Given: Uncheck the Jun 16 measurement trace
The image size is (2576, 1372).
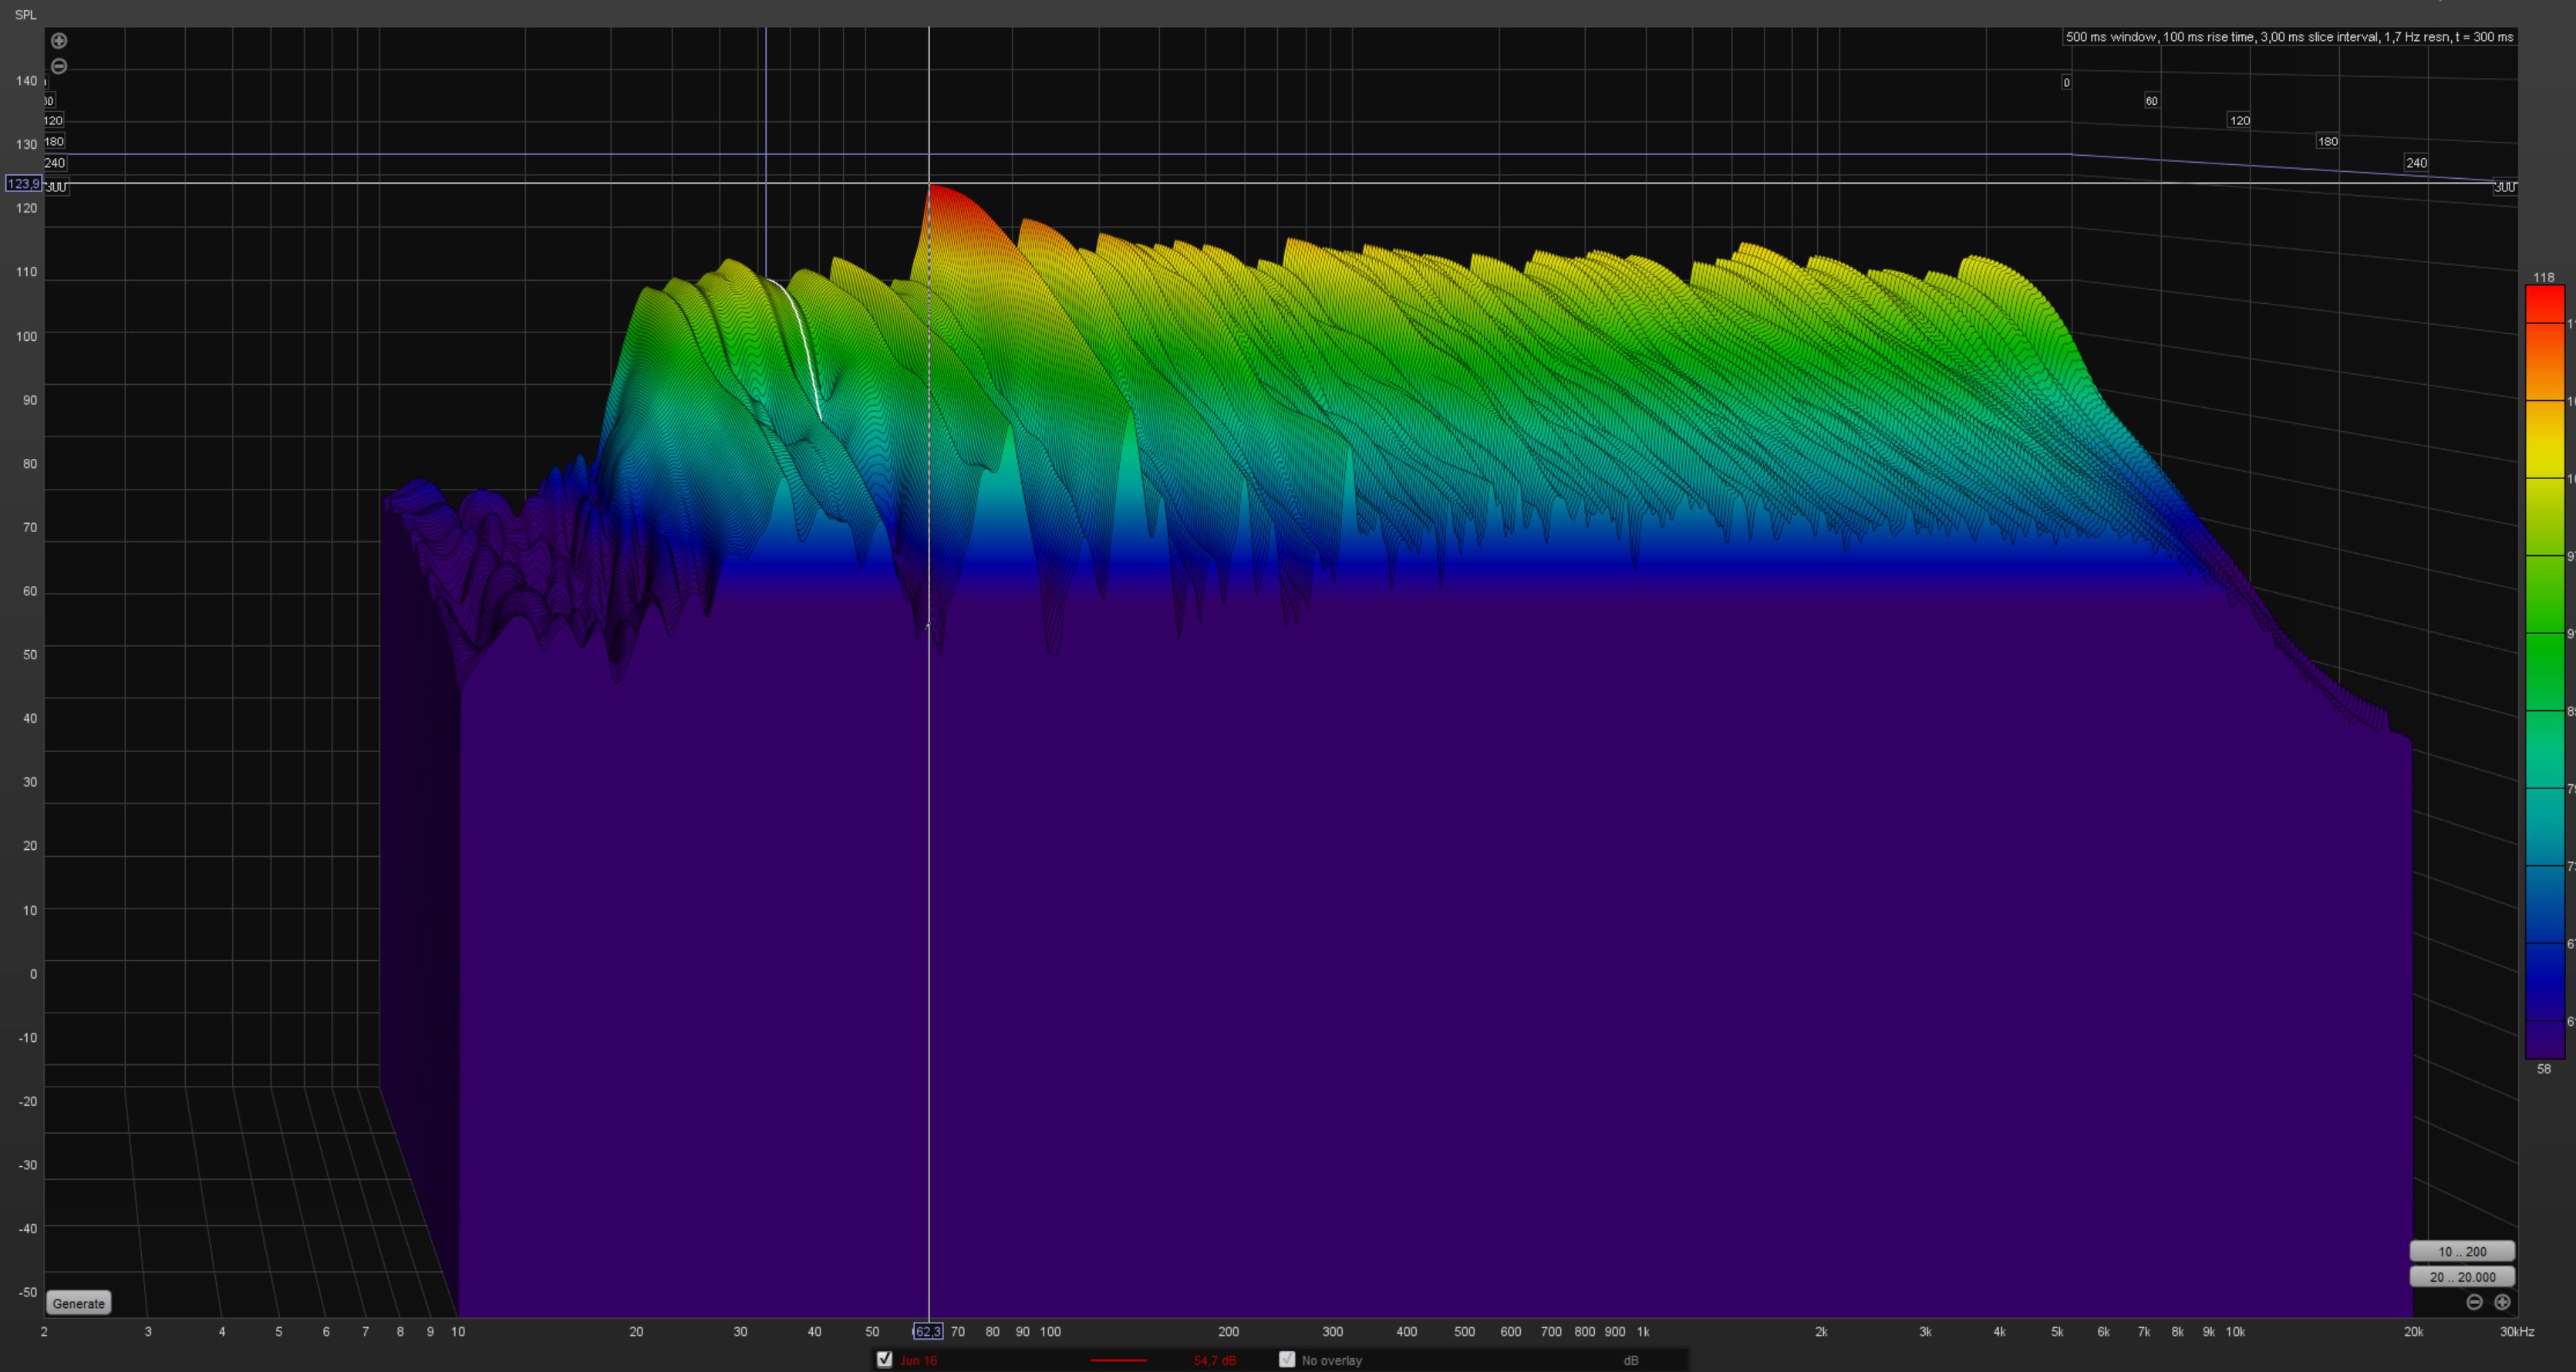Looking at the screenshot, I should (x=884, y=1359).
